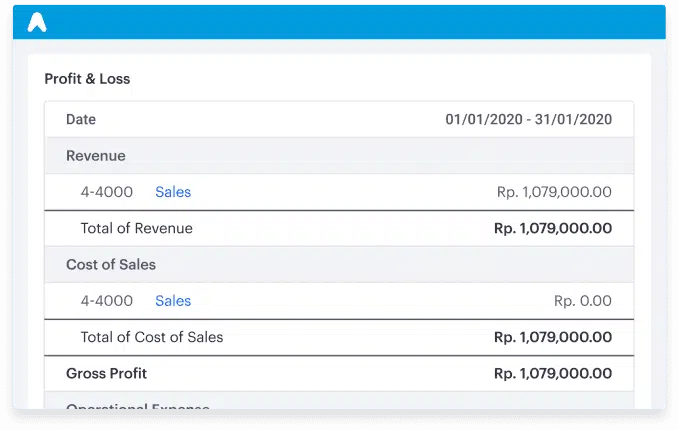Click the Total of Revenue label
The width and height of the screenshot is (679, 430).
(136, 228)
